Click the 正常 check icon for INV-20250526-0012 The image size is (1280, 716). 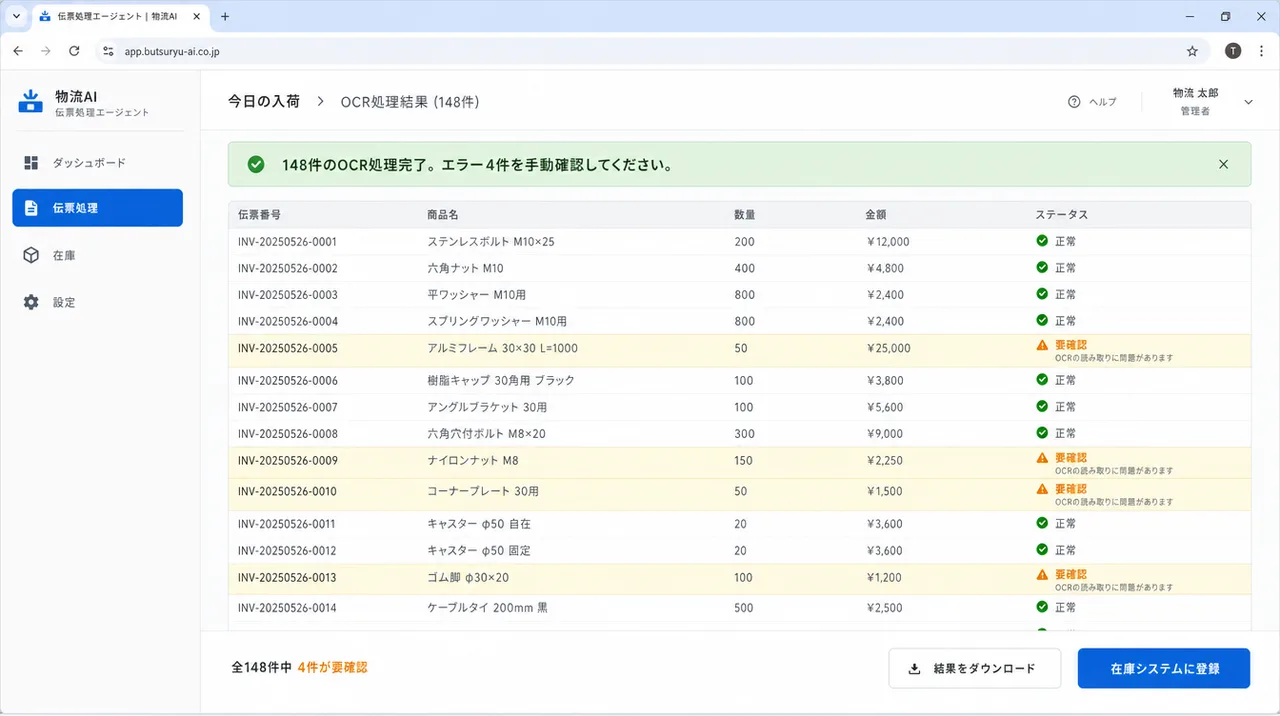click(1042, 549)
